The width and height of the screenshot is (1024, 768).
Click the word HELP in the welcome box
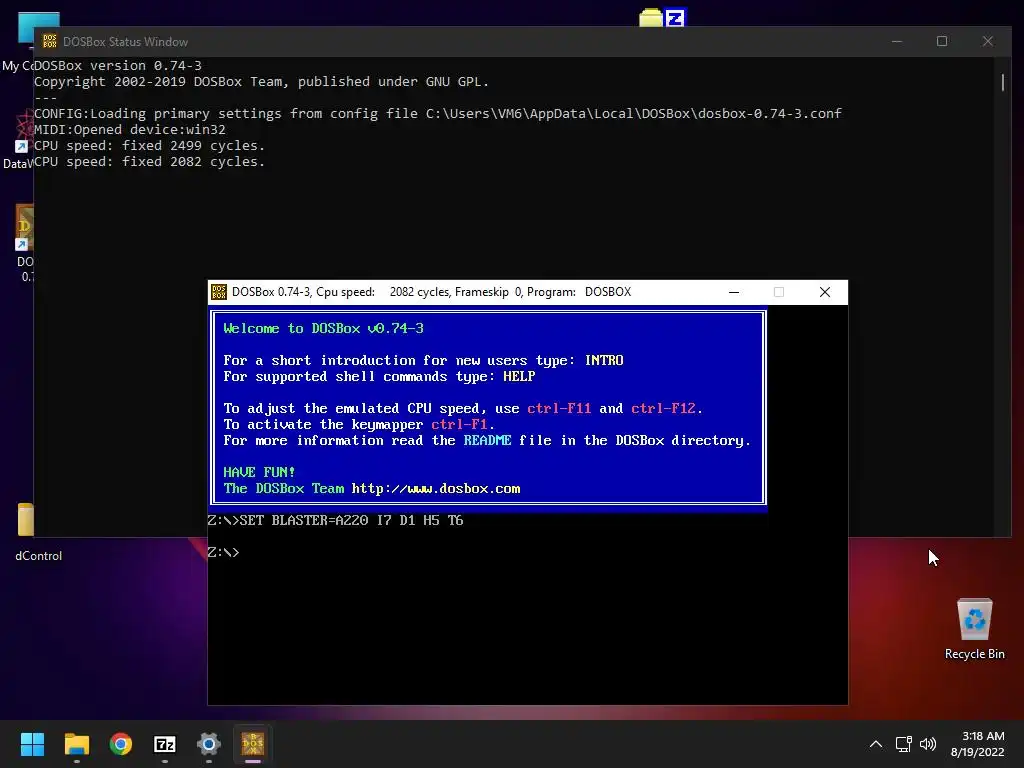(519, 377)
